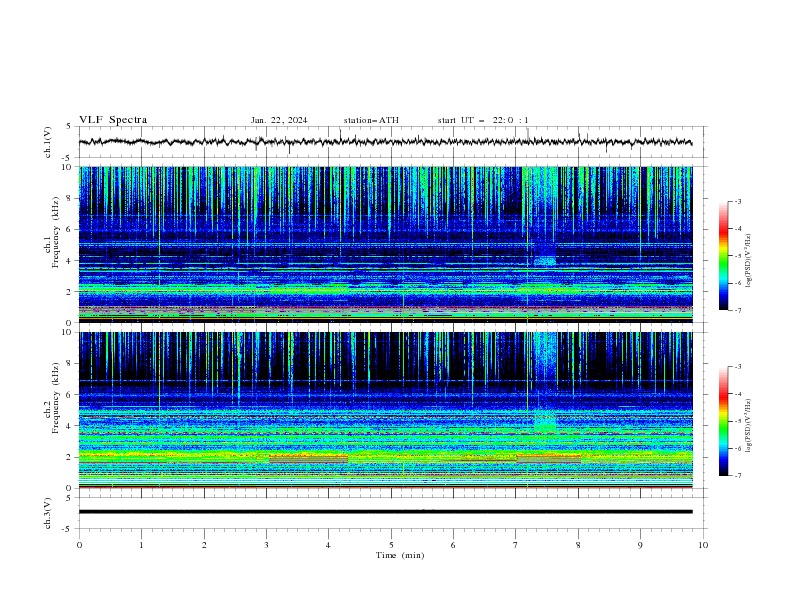The width and height of the screenshot is (792, 612).
Task: Click the time-axis tick label "10"
Action: 703,545
